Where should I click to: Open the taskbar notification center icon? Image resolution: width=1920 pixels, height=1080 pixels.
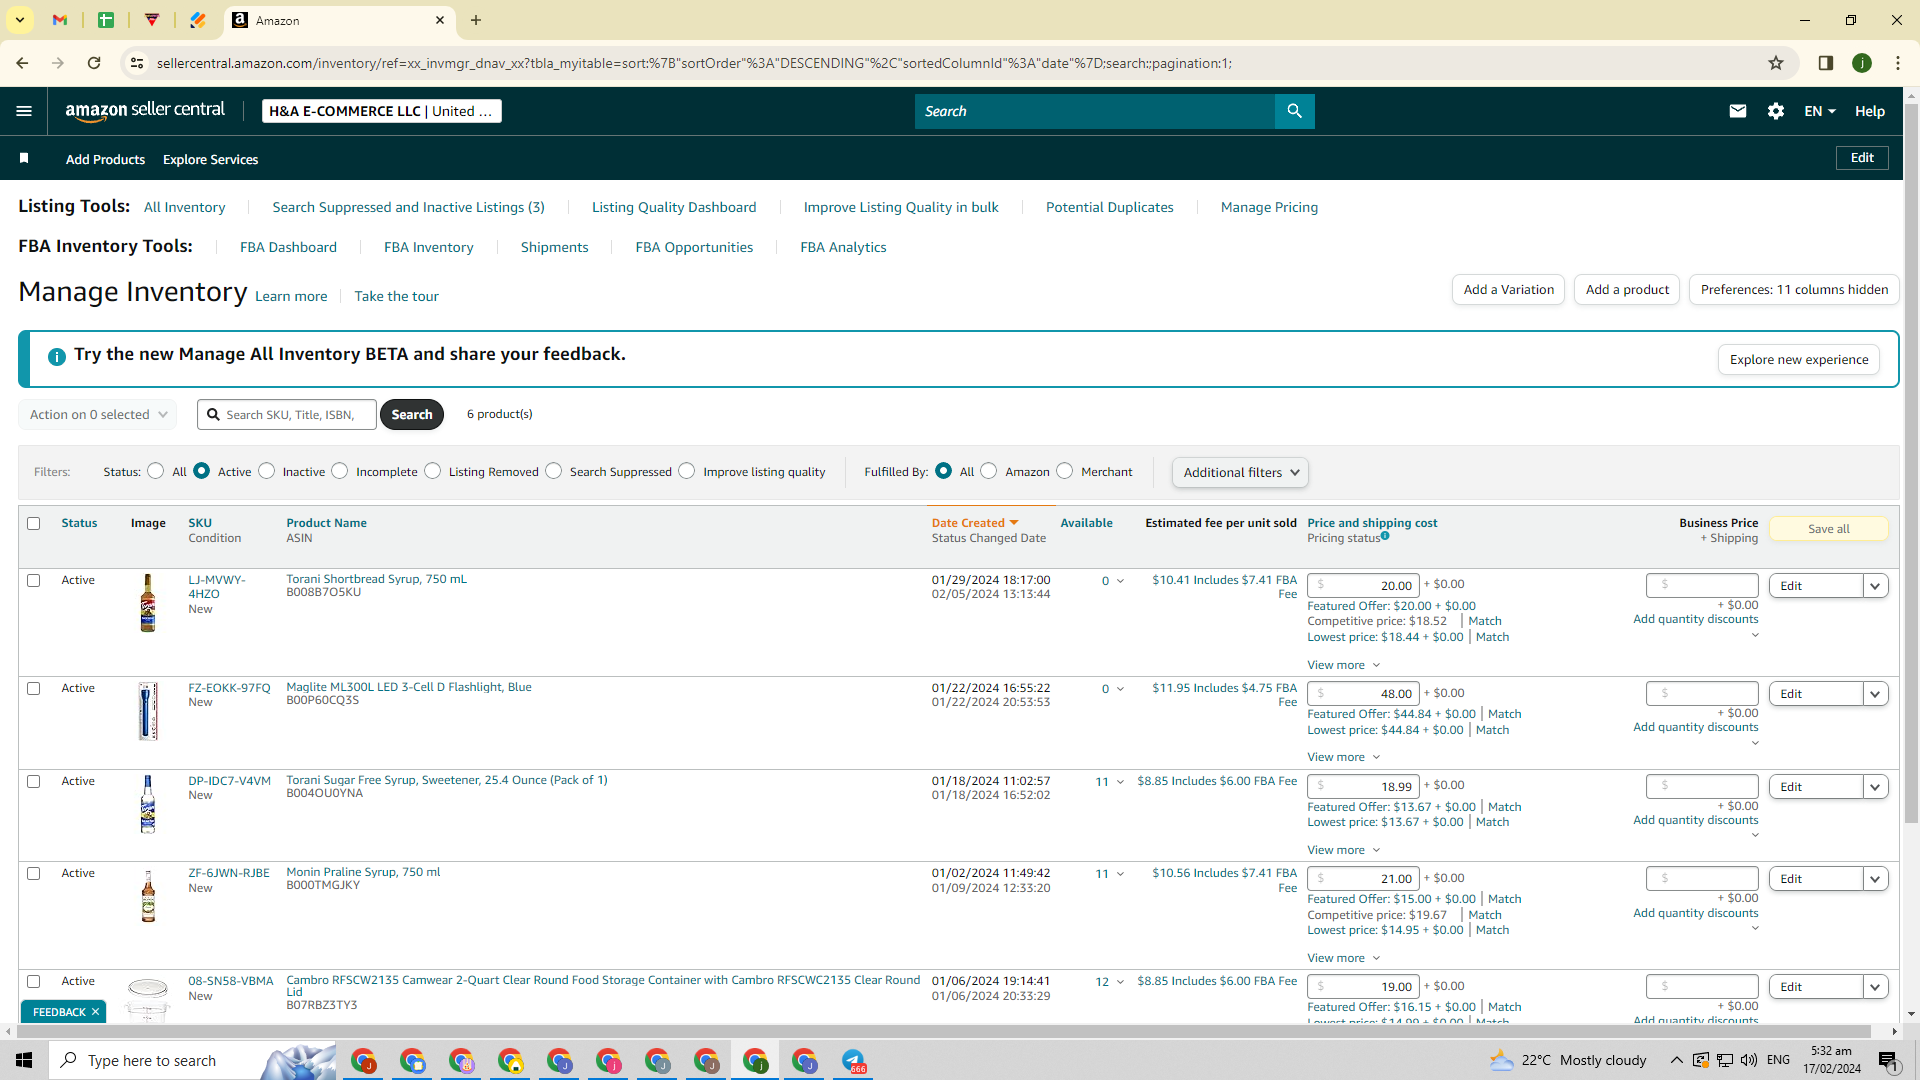pyautogui.click(x=1888, y=1060)
